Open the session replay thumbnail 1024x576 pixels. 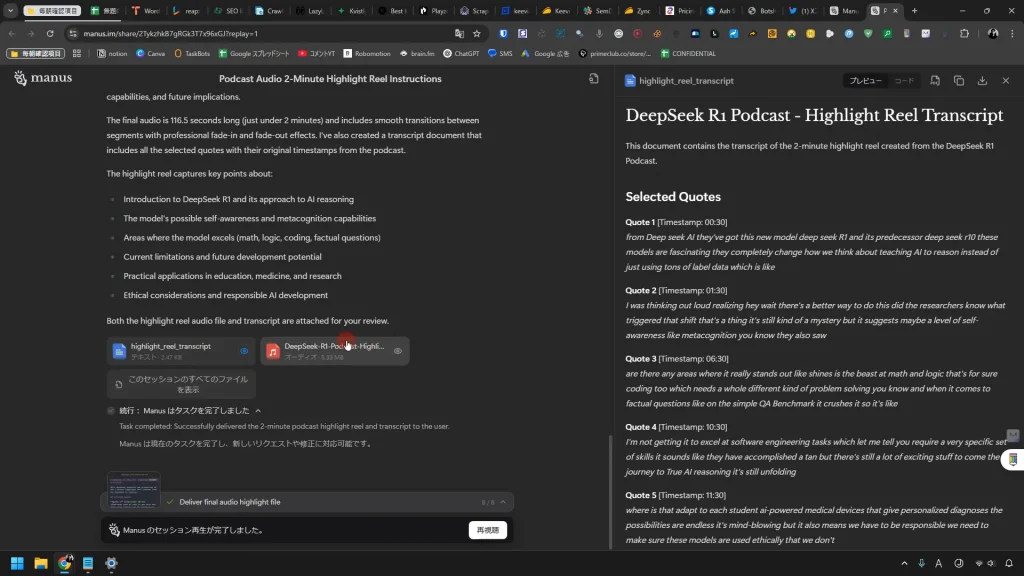(134, 490)
